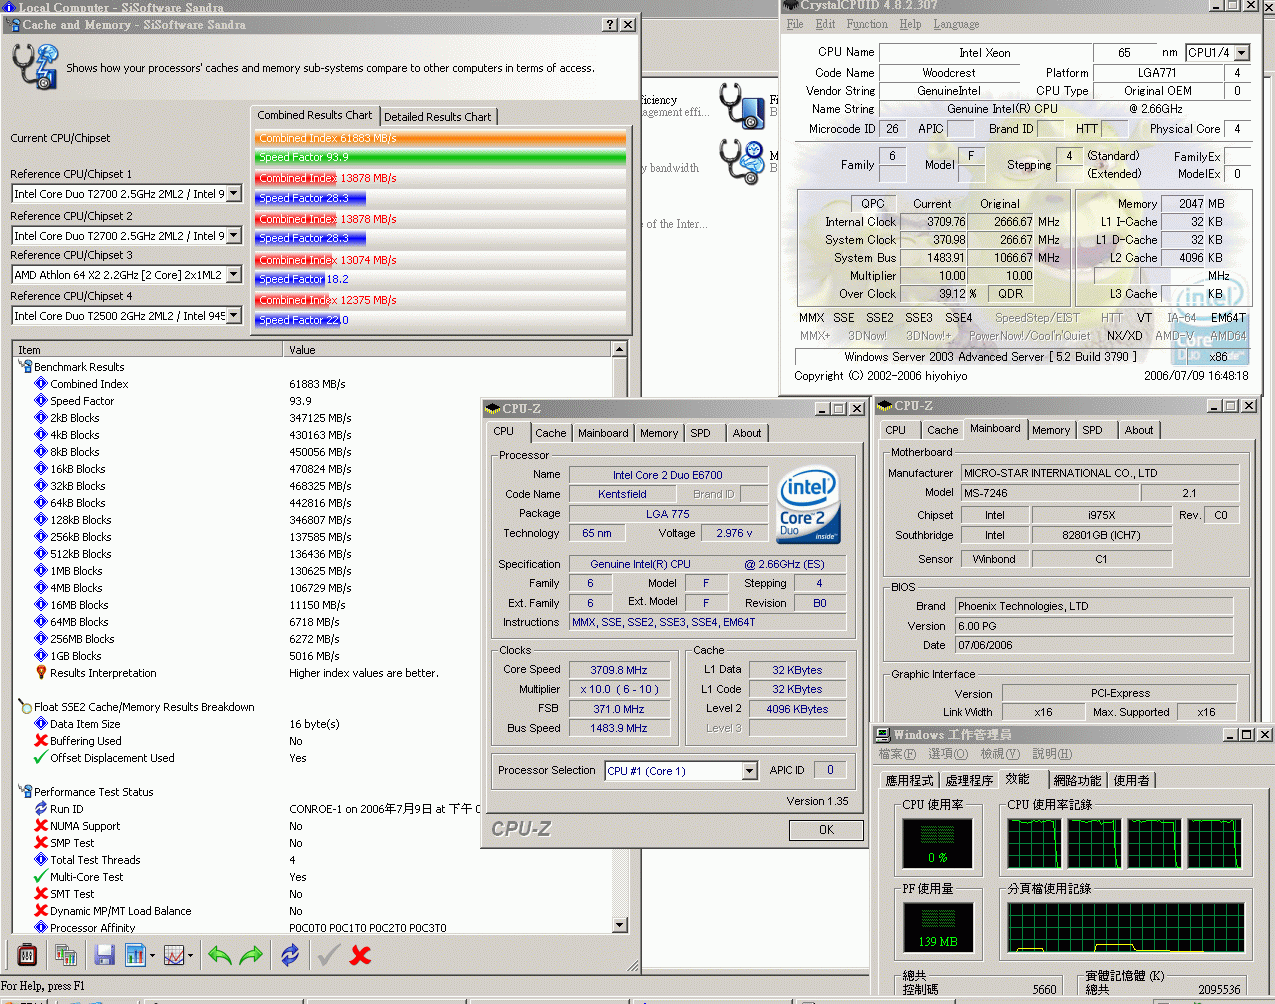This screenshot has height=1004, width=1275.
Task: Open Reference CPU/Chipset 4 dropdown
Action: coord(234,316)
